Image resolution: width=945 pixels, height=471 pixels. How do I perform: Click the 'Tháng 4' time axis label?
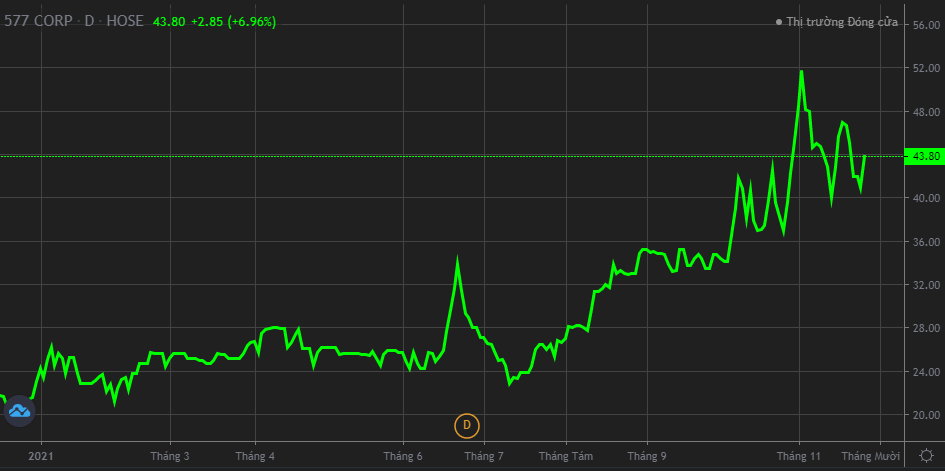pyautogui.click(x=256, y=455)
